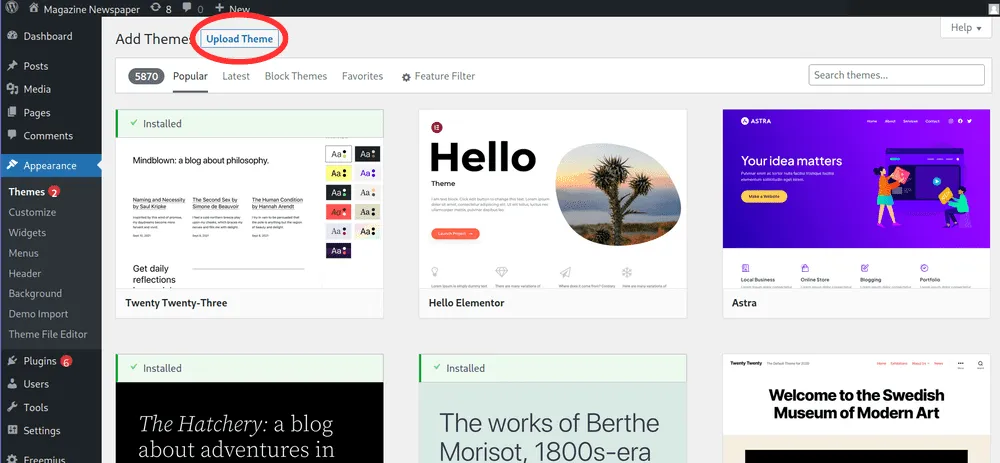The image size is (1000, 463).
Task: Click the Berthe Morisot theme screenshot
Action: tap(553, 422)
